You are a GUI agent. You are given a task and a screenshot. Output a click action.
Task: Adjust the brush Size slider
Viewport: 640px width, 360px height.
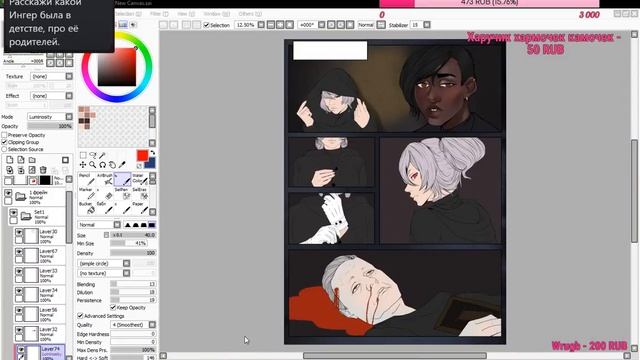point(133,235)
